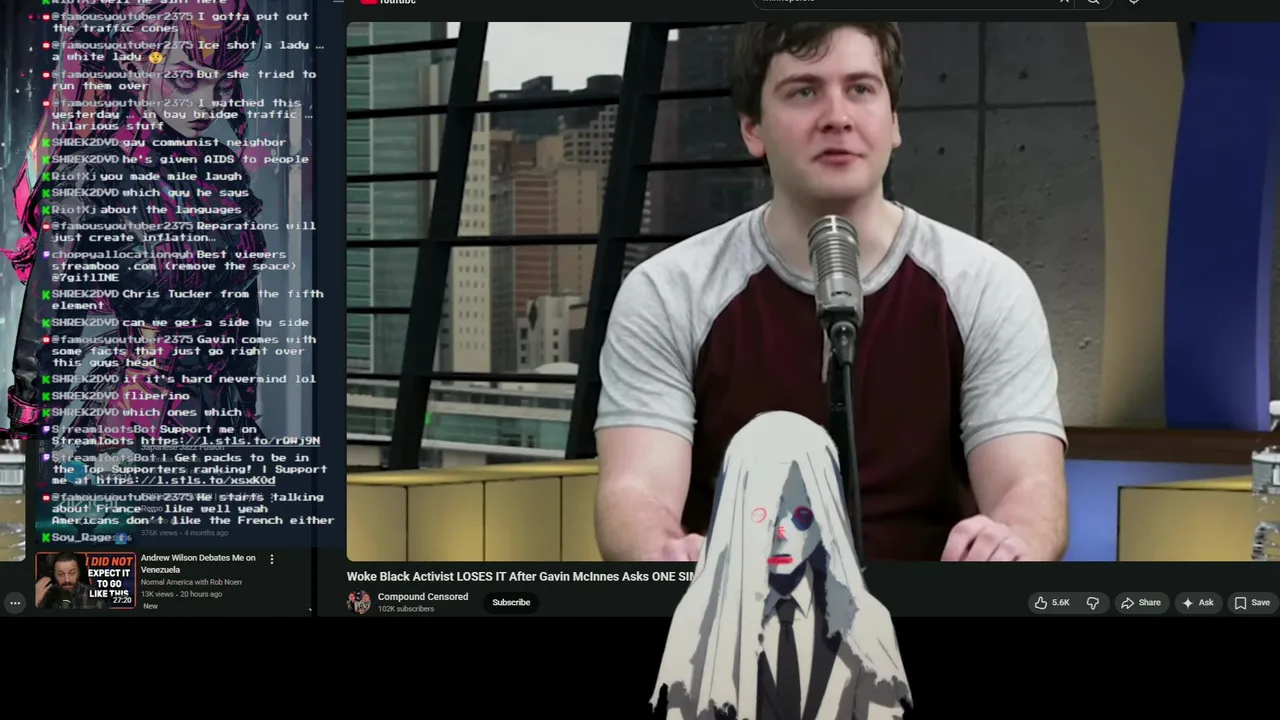This screenshot has width=1280, height=720.
Task: Subscribe to Compound Censored channel
Action: [x=511, y=602]
